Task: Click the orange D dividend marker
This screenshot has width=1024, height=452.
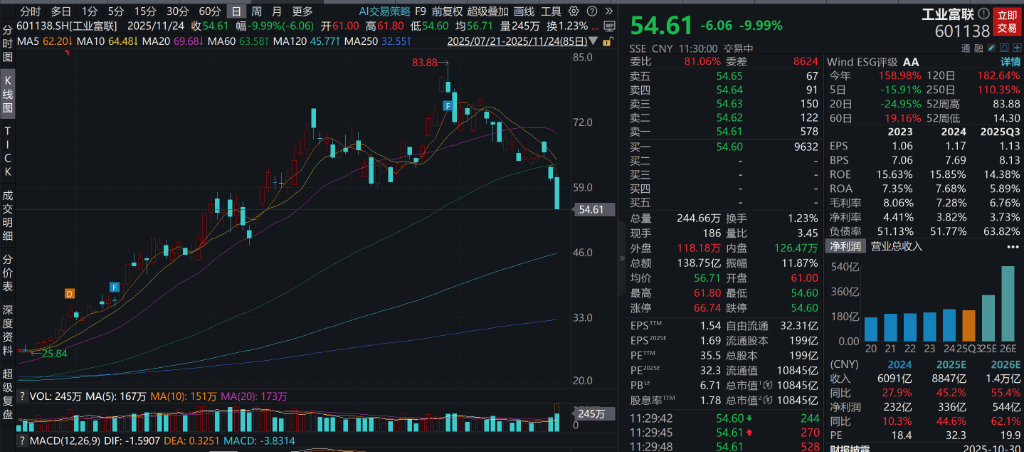Action: 69,293
